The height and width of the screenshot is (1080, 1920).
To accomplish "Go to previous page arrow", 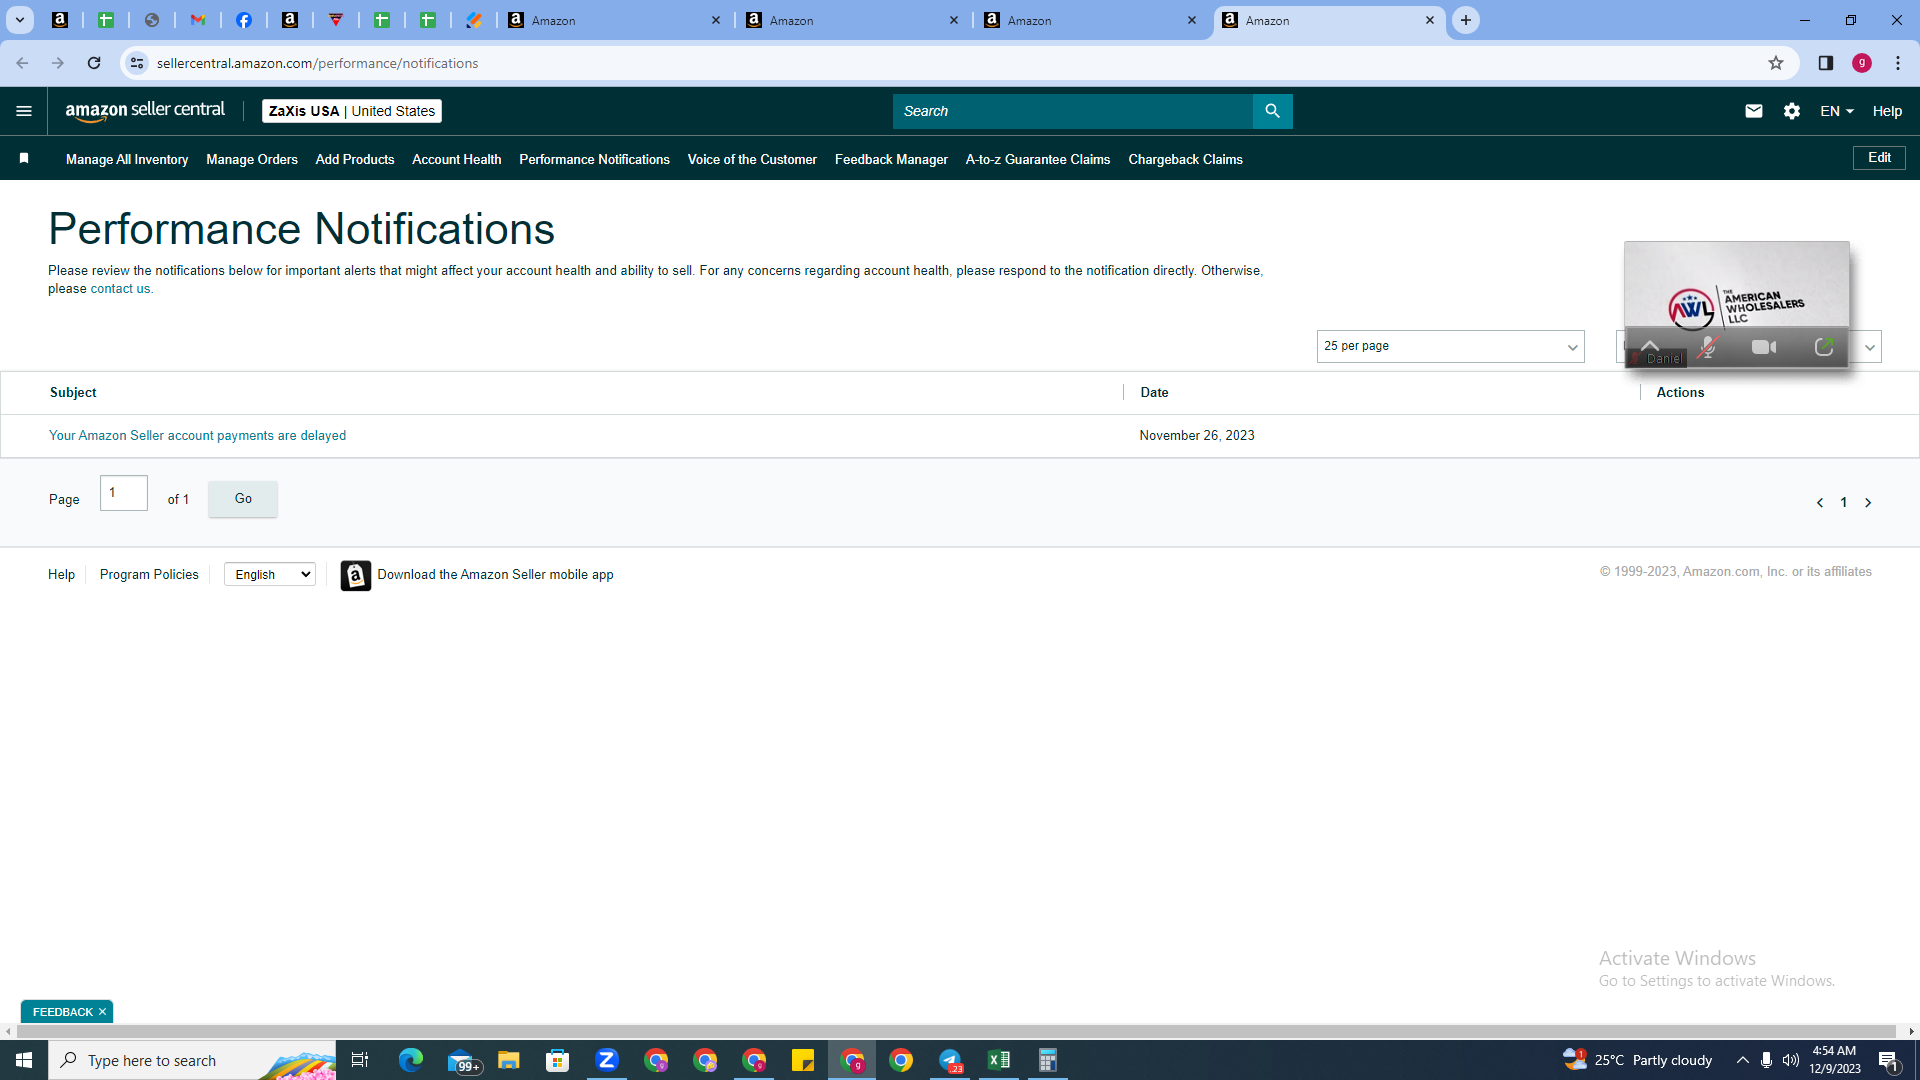I will point(1820,503).
